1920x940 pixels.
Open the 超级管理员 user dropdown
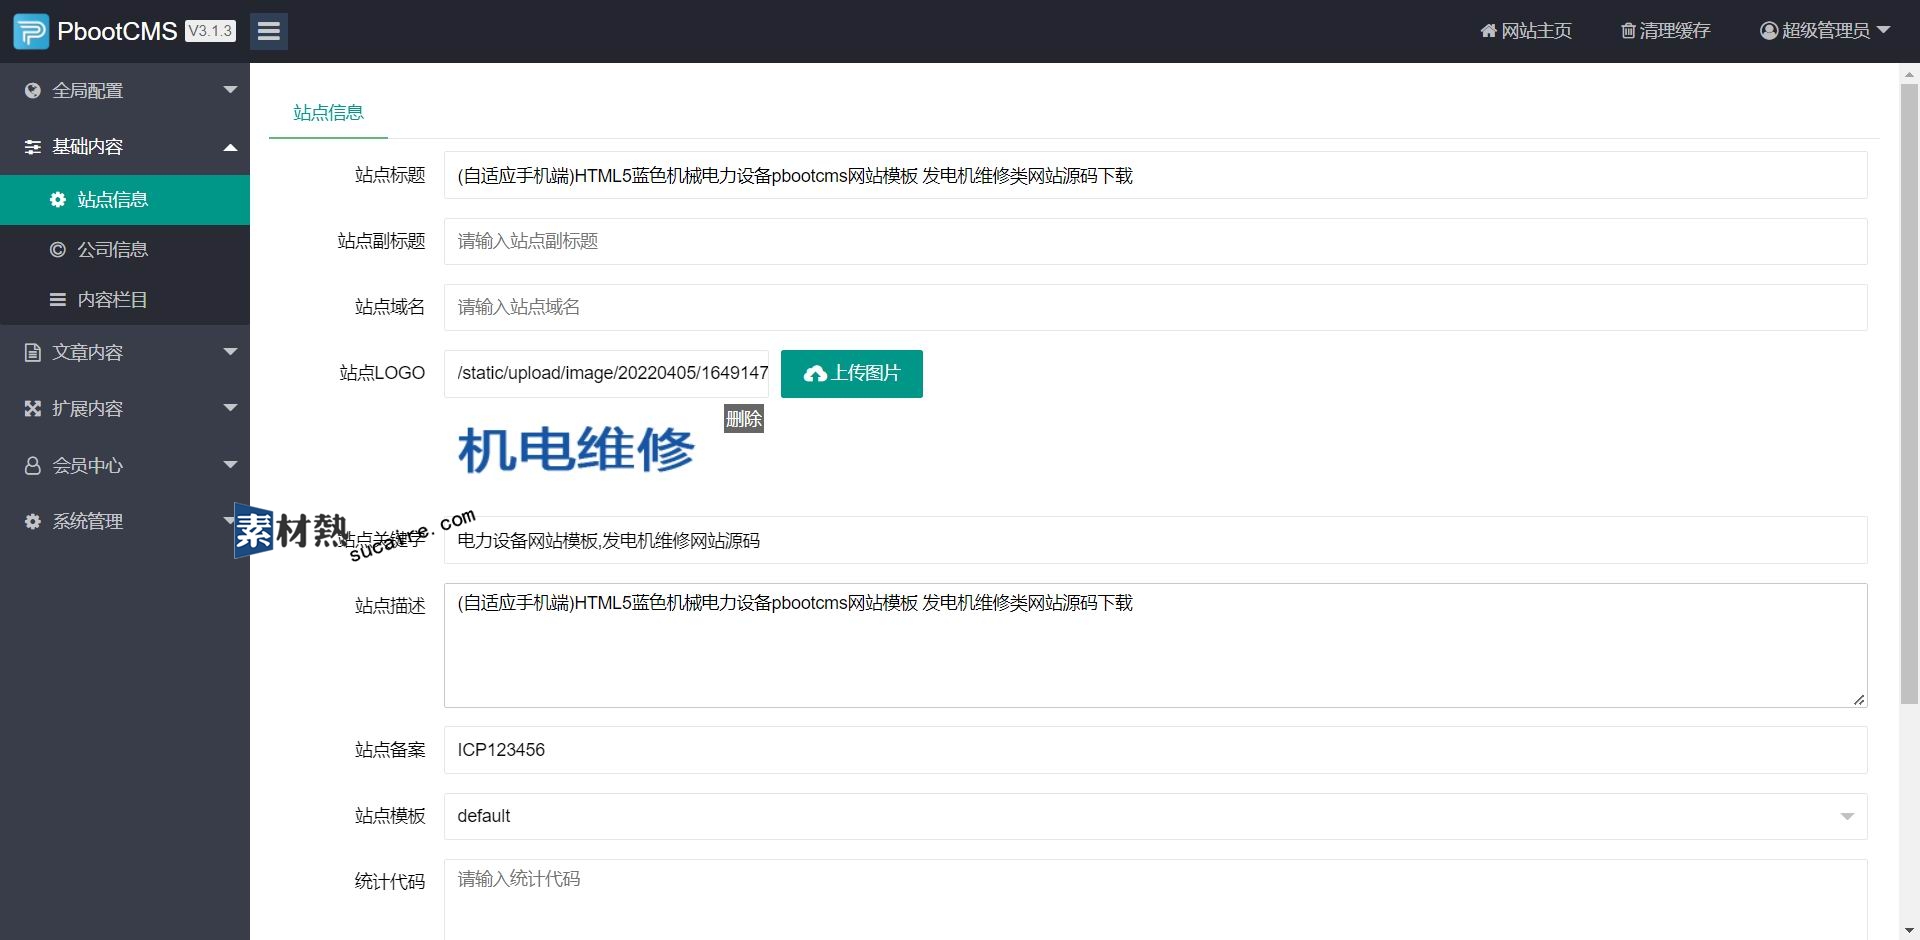click(1825, 31)
